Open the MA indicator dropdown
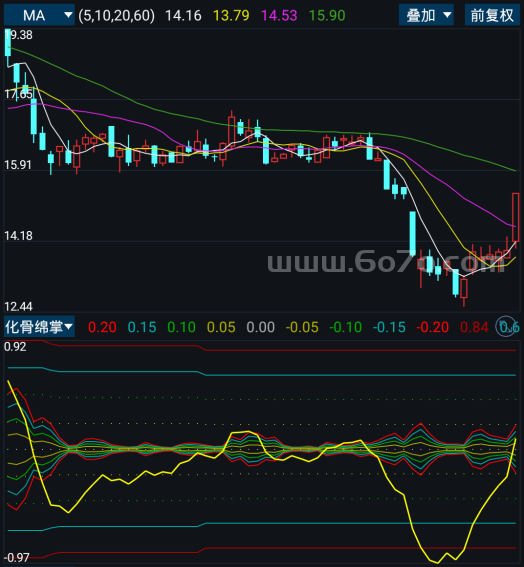Viewport: 524px width, 567px height. 39,15
